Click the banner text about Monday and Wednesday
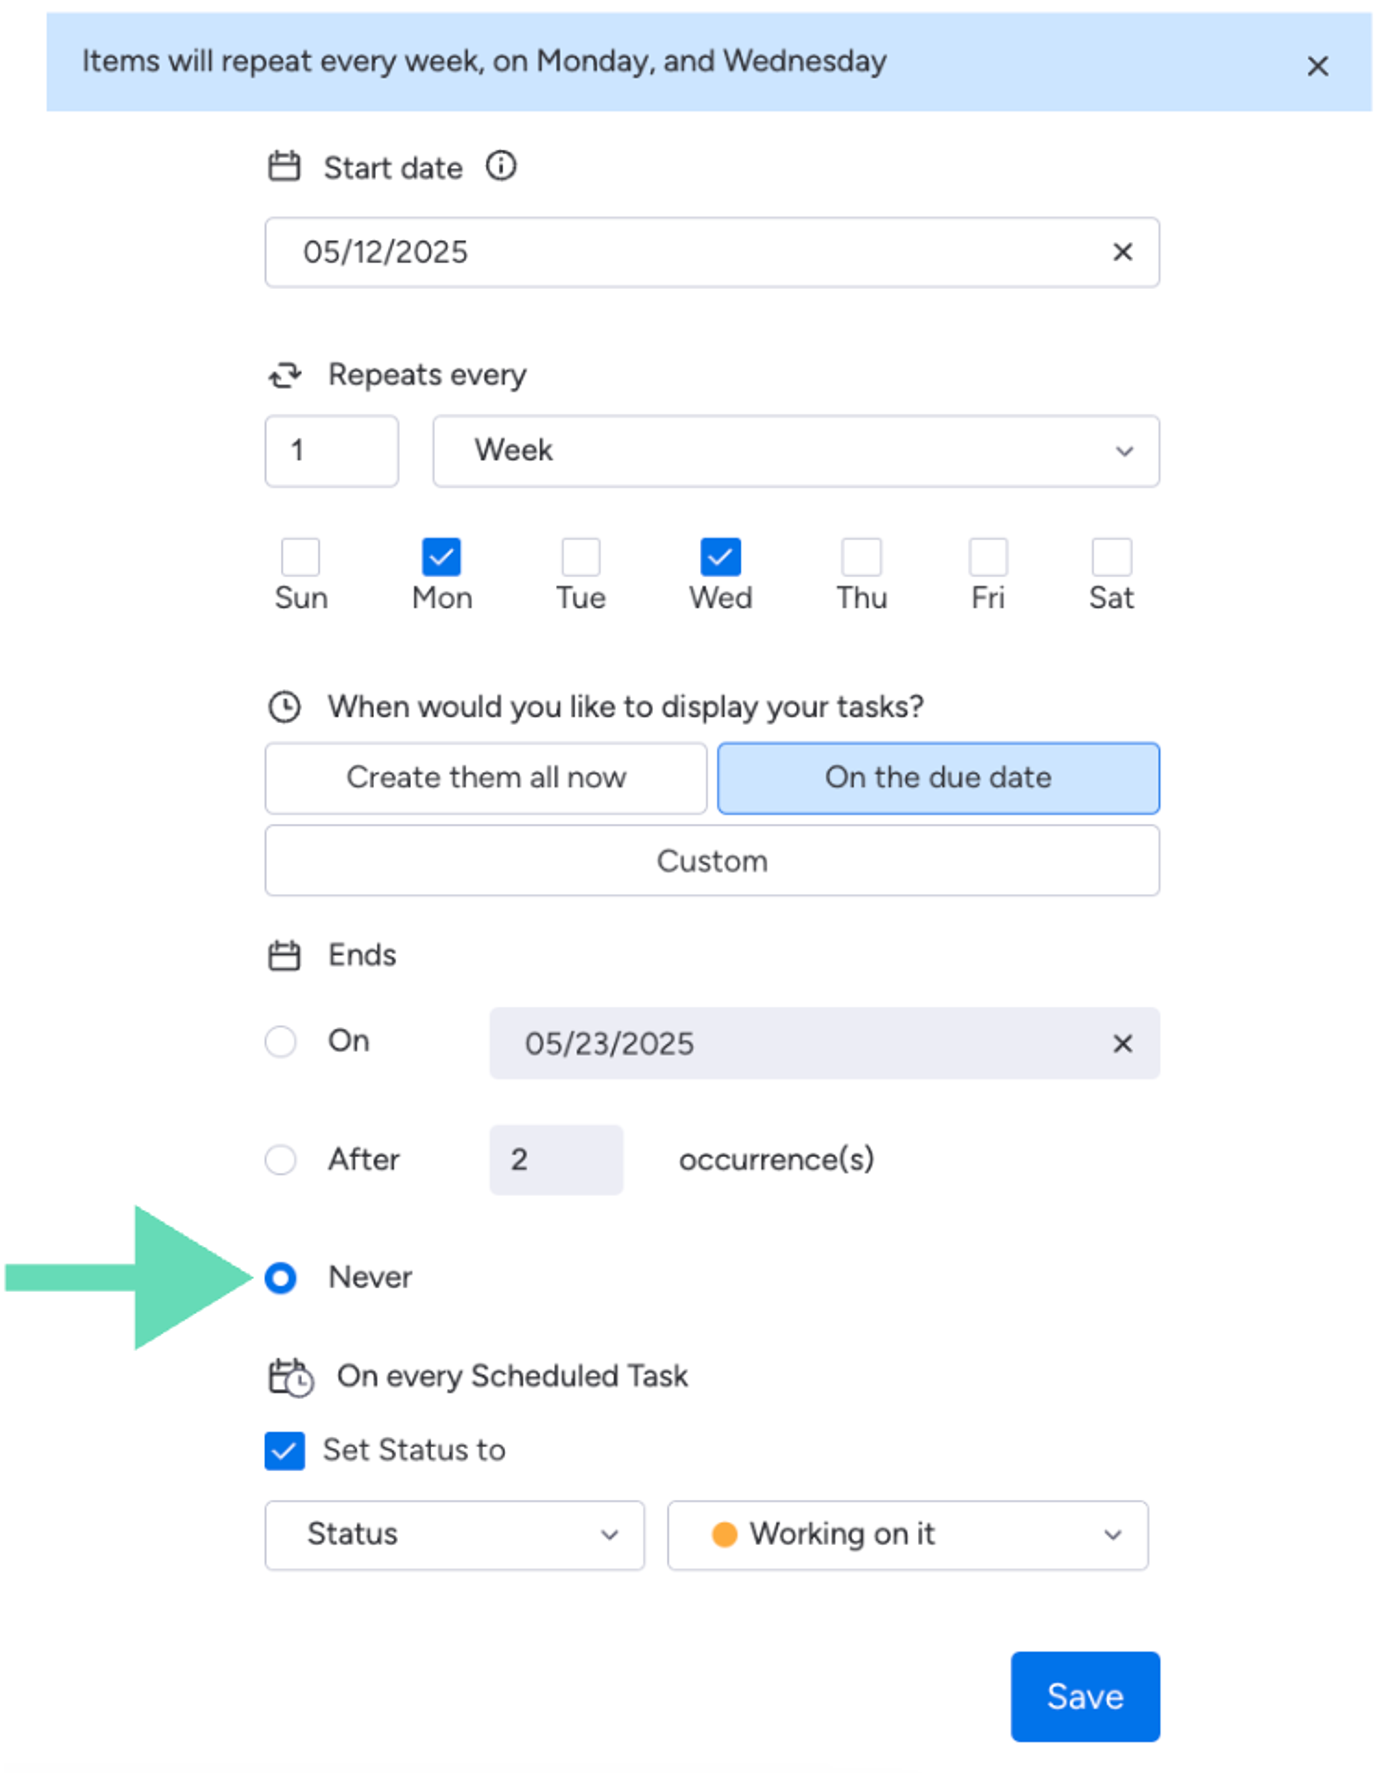Screen dimensions: 1400x1773 click(x=484, y=61)
